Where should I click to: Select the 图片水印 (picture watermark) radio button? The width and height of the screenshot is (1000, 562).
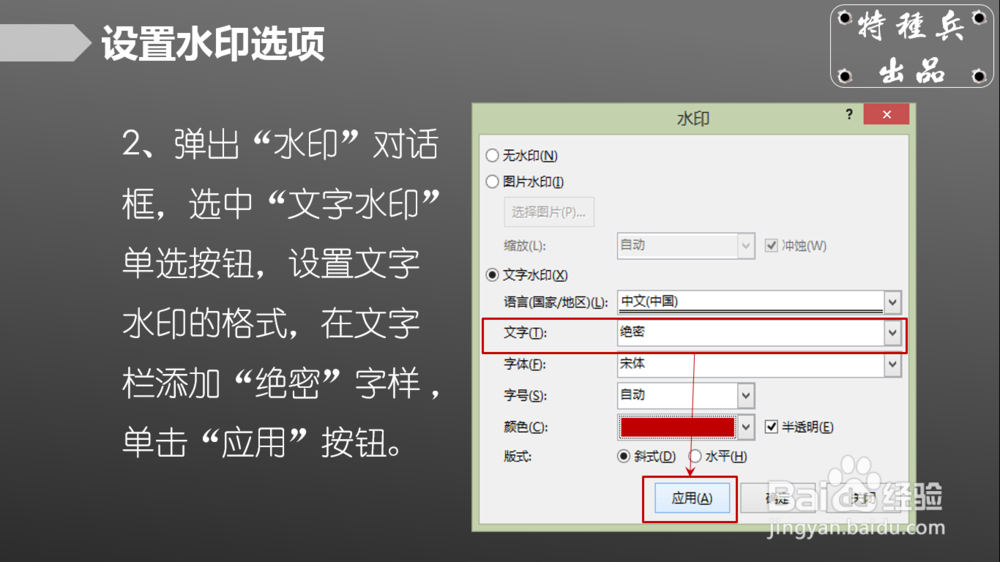(x=492, y=182)
